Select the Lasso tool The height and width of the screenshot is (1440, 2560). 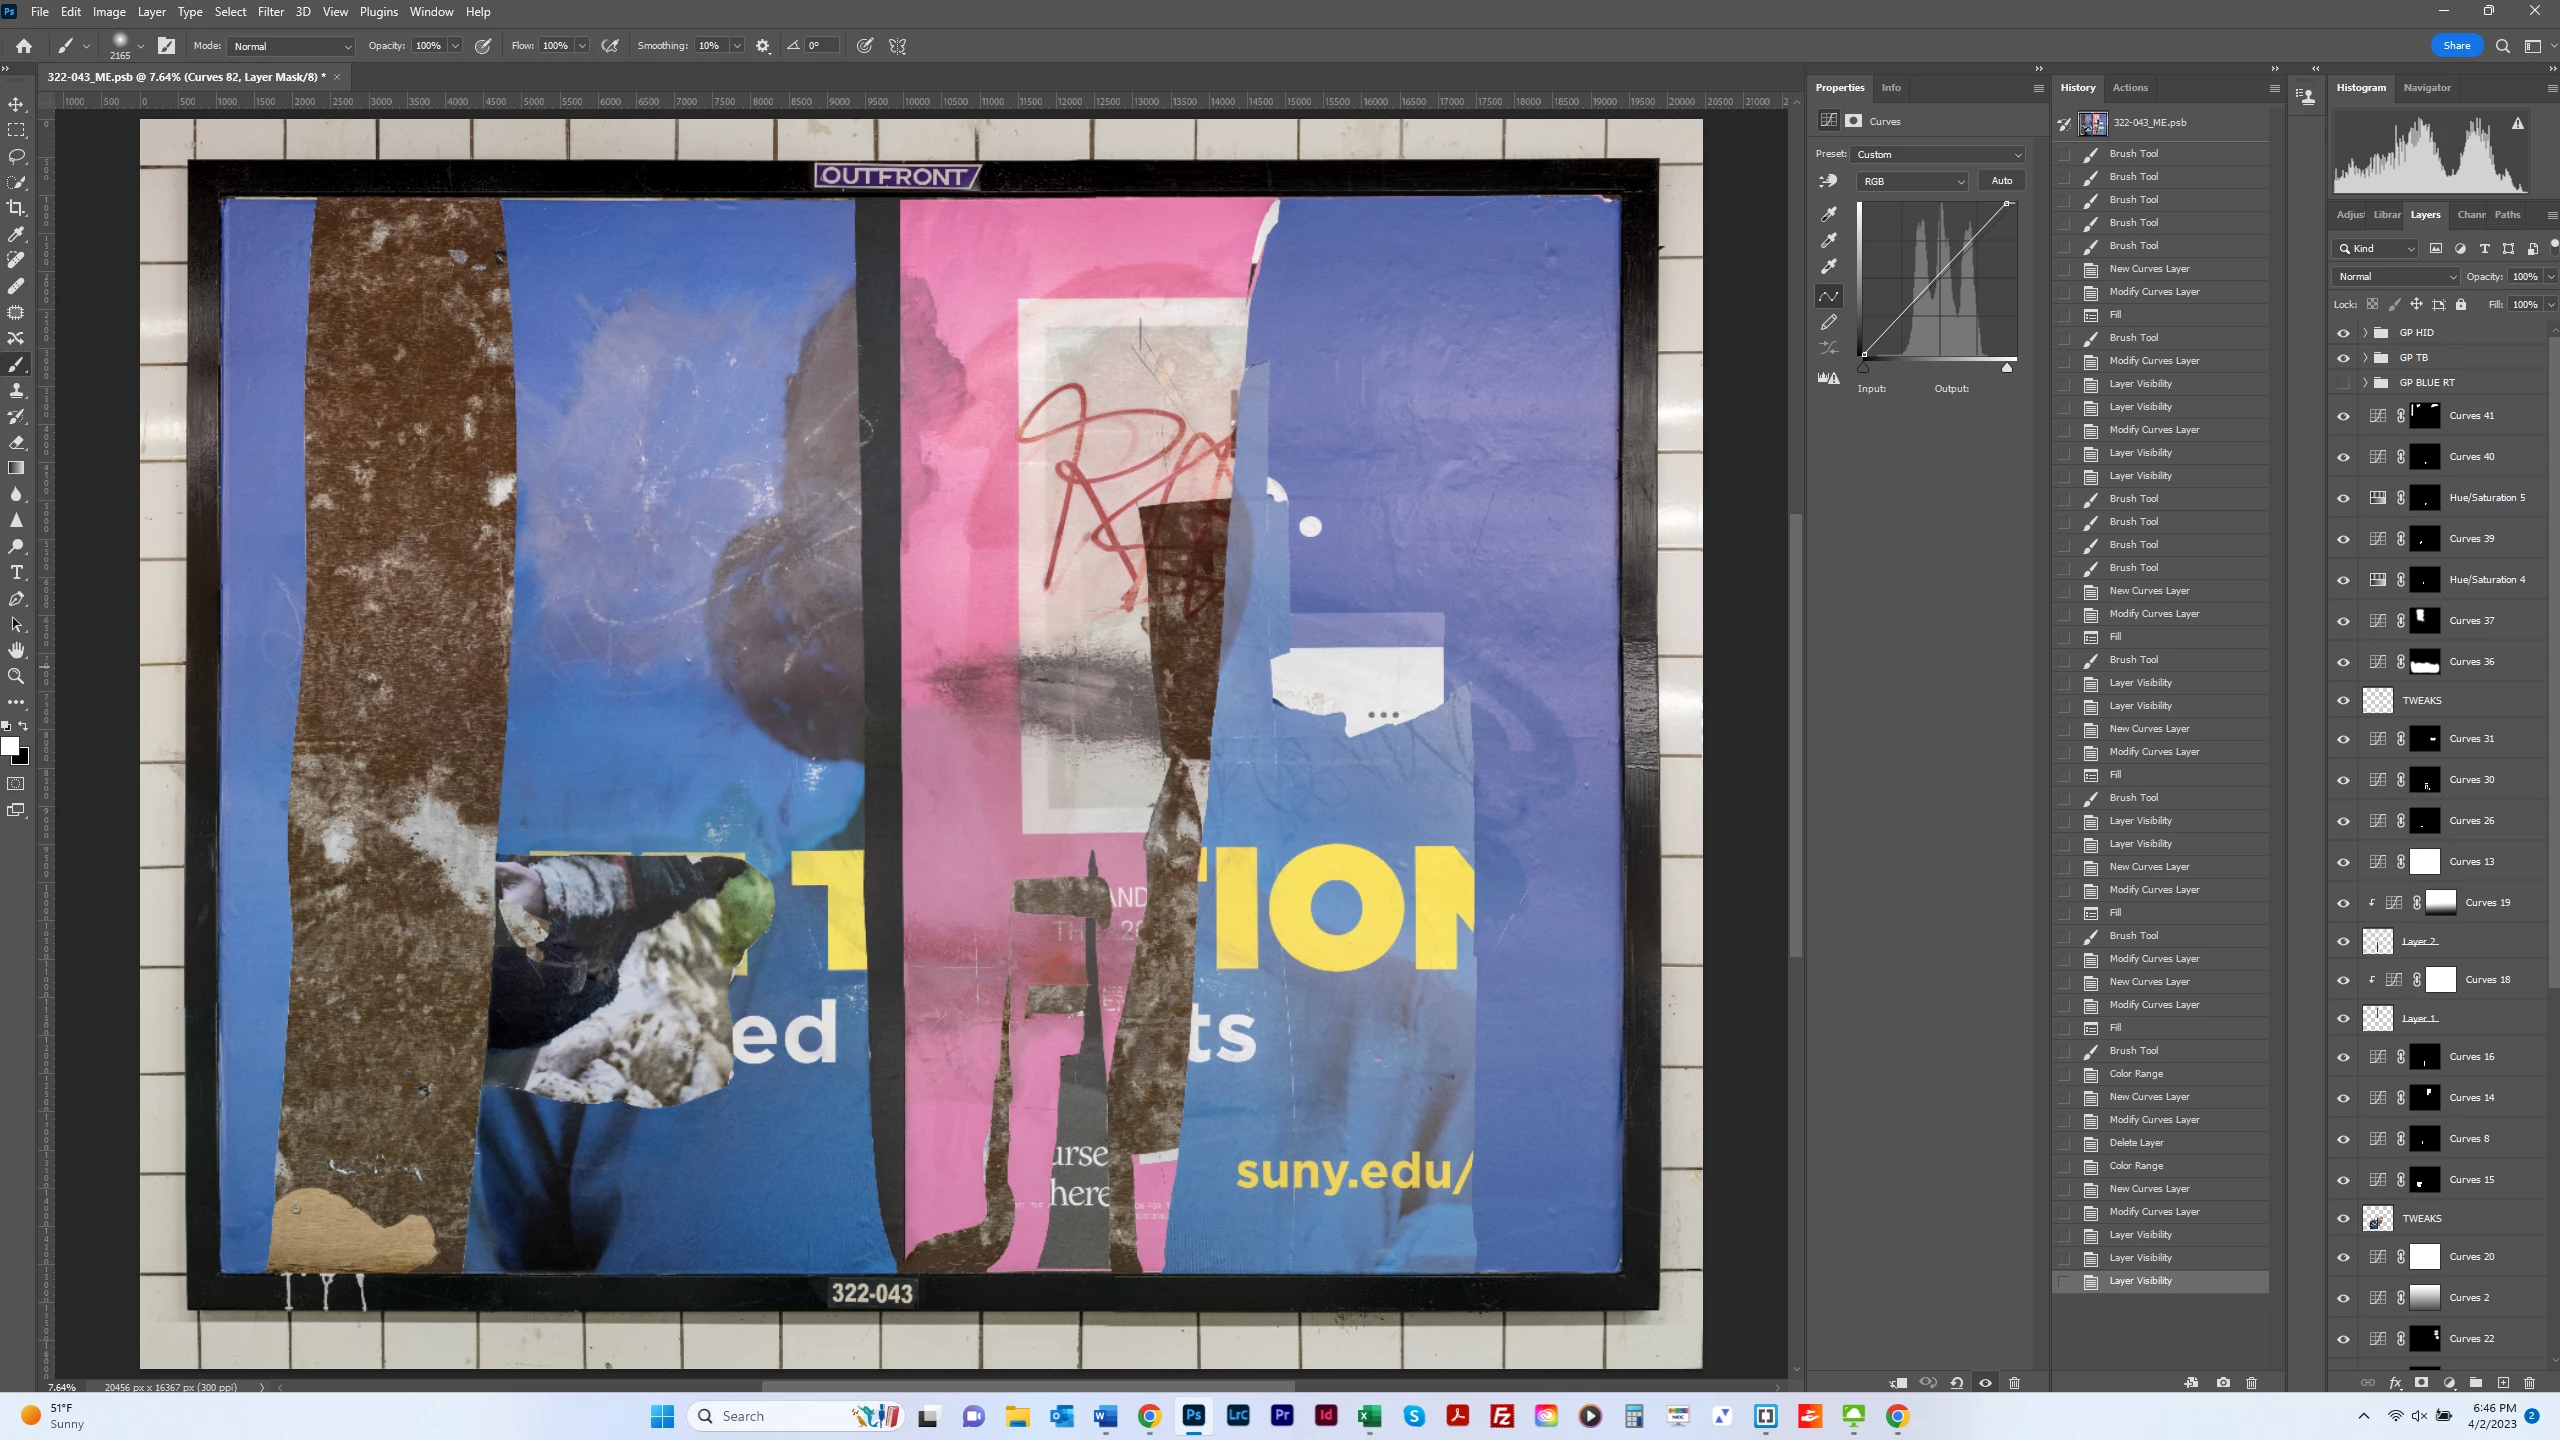(16, 156)
